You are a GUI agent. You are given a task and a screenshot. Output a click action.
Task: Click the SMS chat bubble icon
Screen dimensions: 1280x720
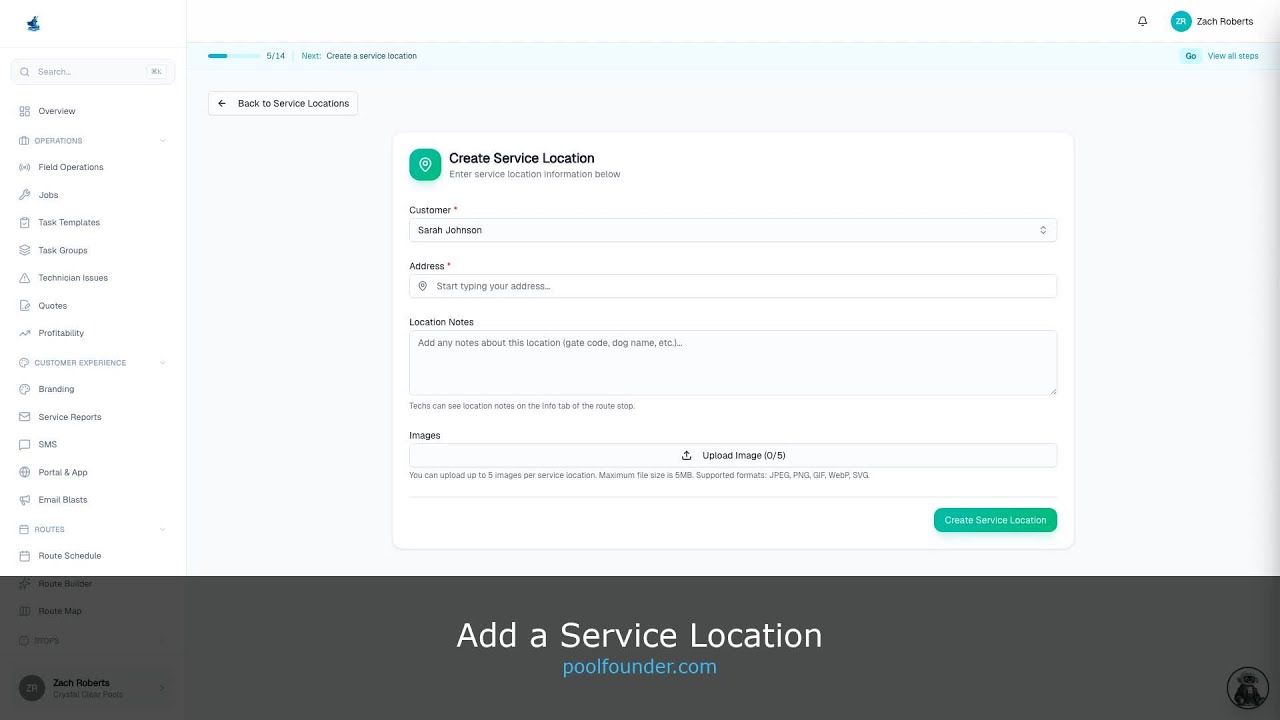25,444
